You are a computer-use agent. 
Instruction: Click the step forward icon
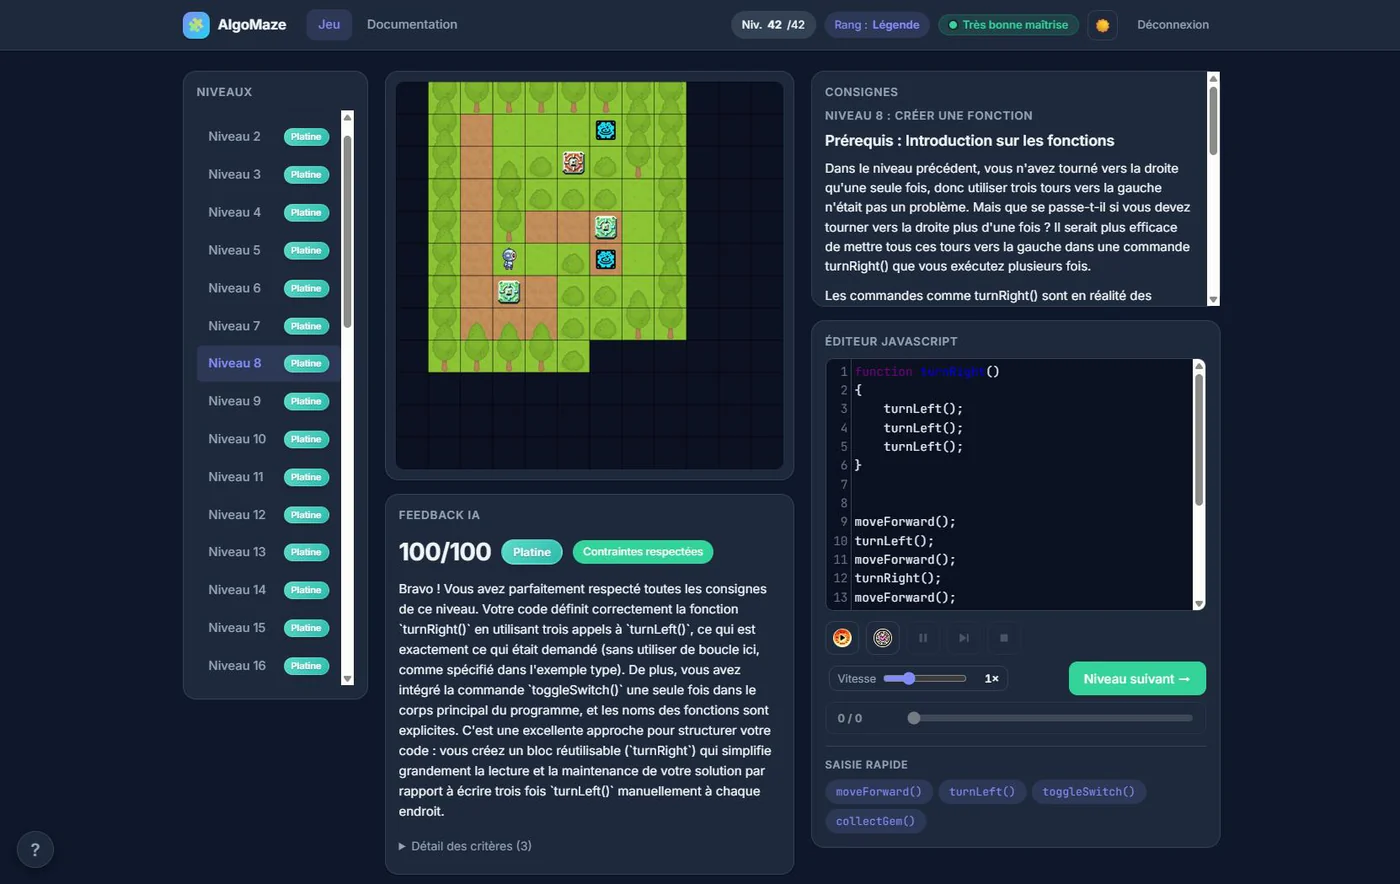[x=964, y=638]
